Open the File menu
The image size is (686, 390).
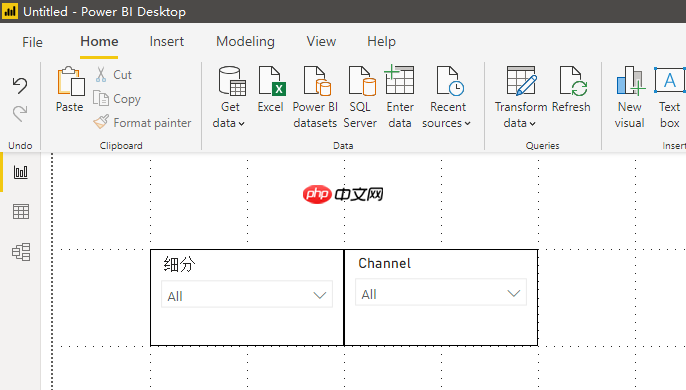(32, 42)
